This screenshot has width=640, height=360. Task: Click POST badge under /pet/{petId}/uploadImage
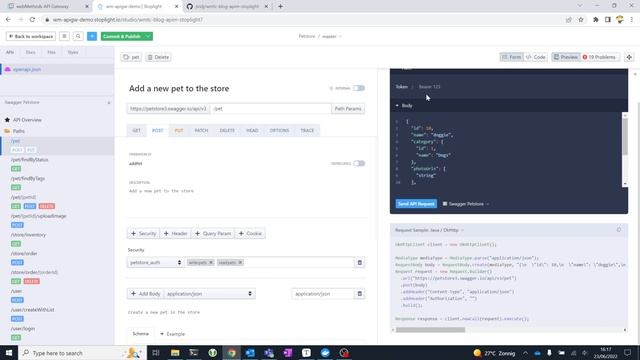pos(17,225)
